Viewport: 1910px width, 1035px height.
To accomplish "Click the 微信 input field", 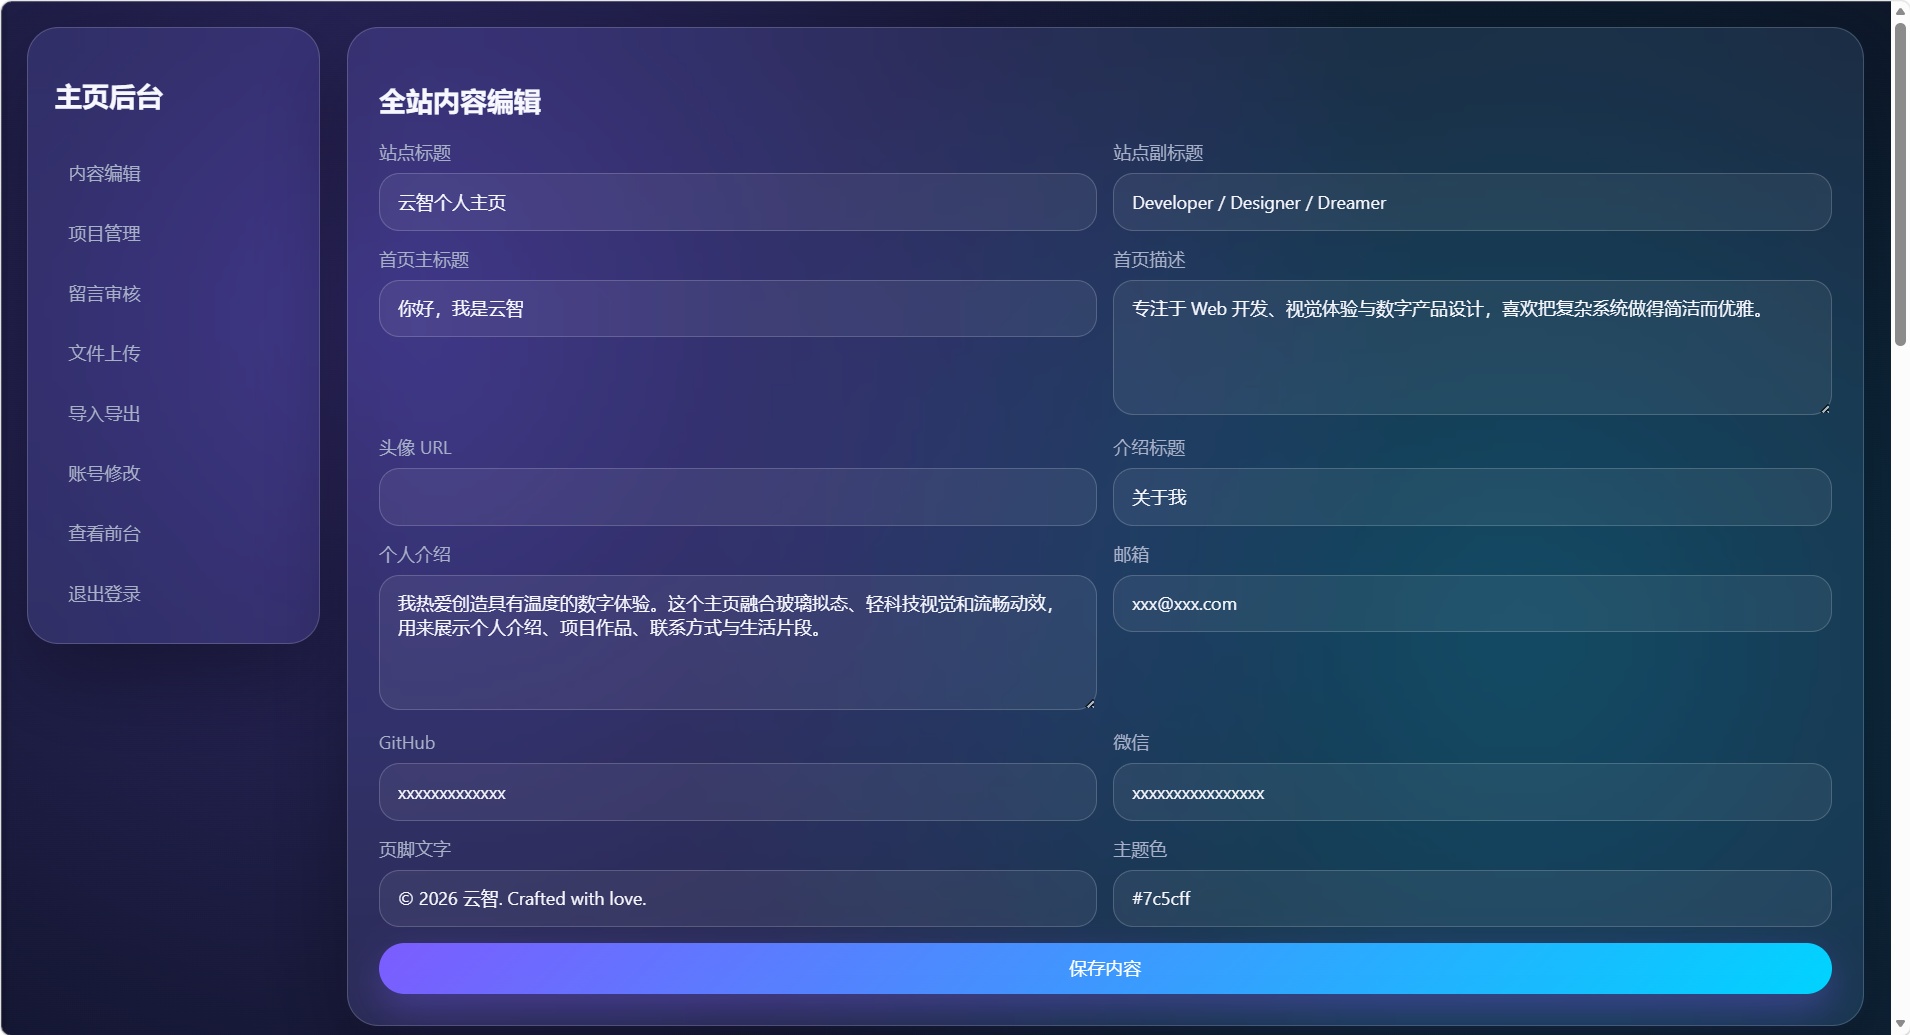I will click(x=1472, y=792).
